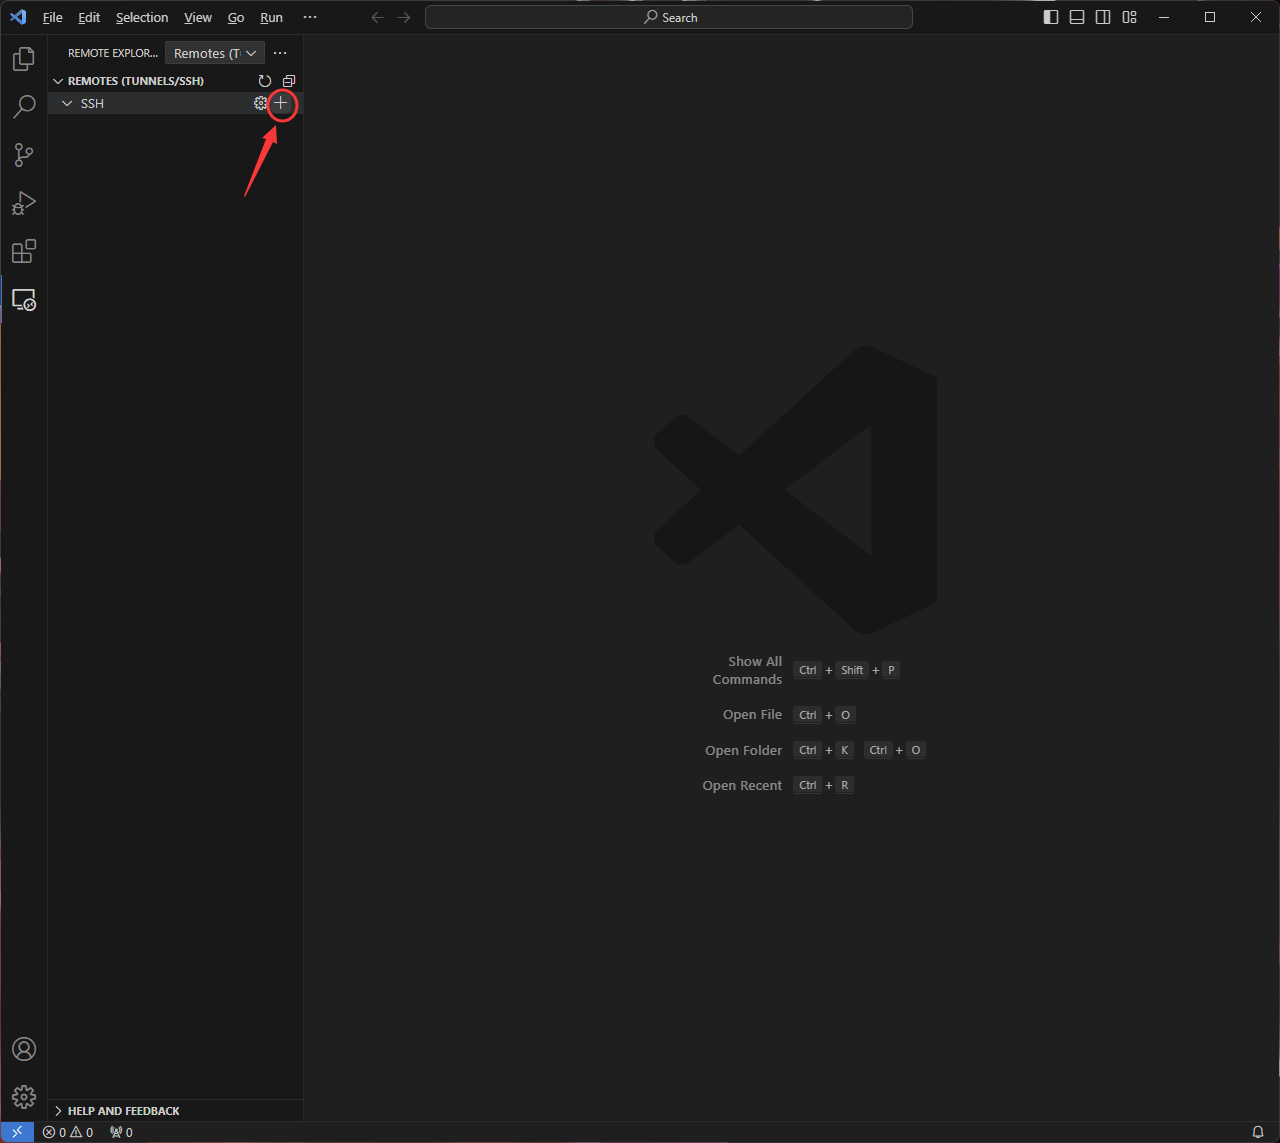Toggle secondary side bar layout icon
This screenshot has height=1143, width=1280.
tap(1103, 17)
